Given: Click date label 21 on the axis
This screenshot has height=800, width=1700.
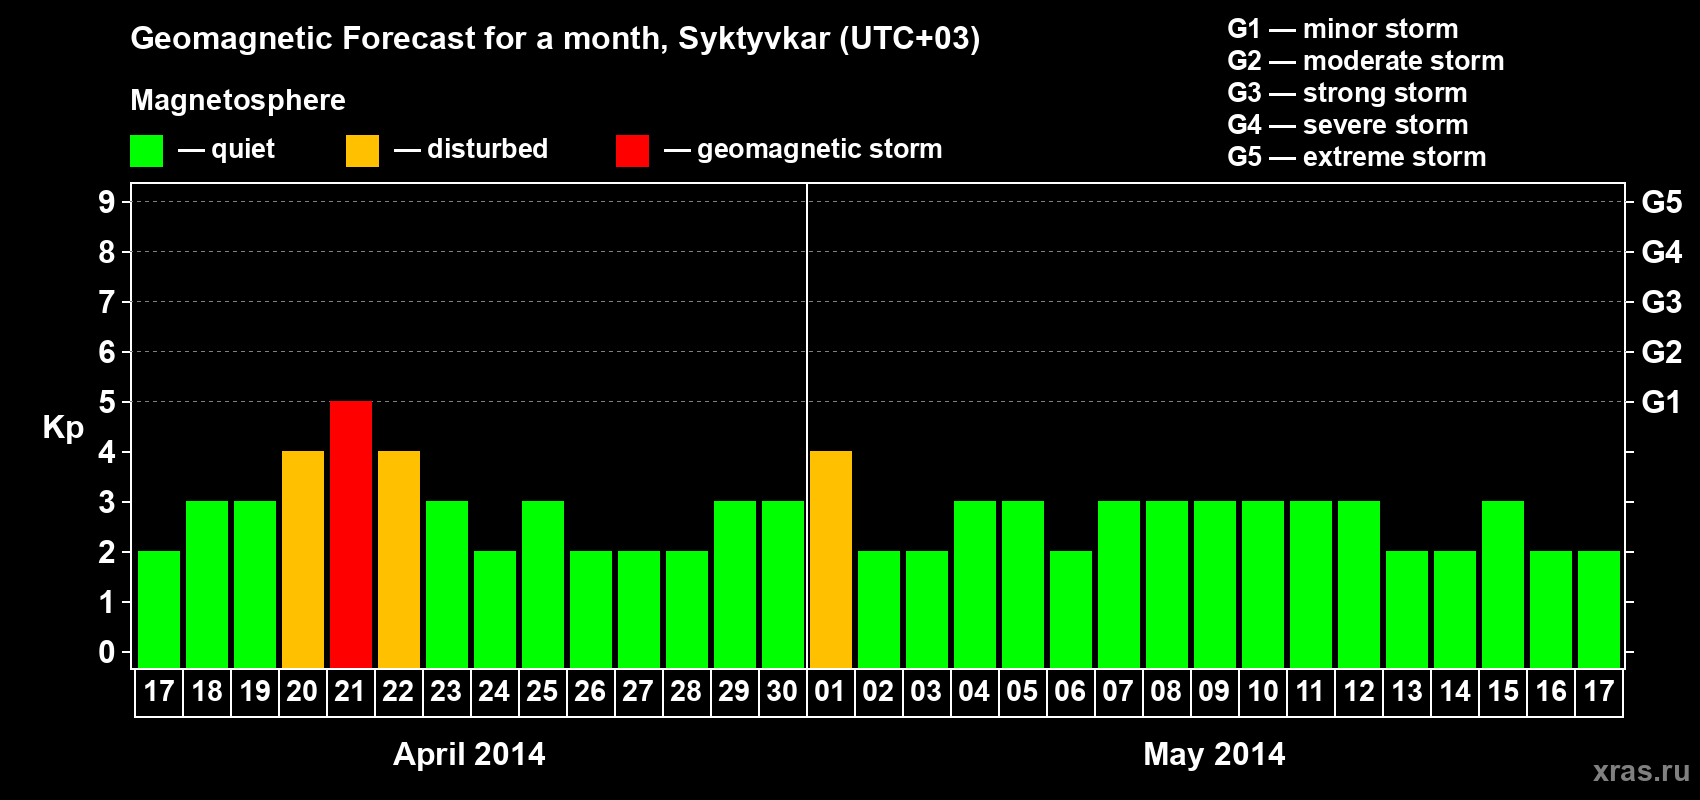Looking at the screenshot, I should (x=350, y=692).
